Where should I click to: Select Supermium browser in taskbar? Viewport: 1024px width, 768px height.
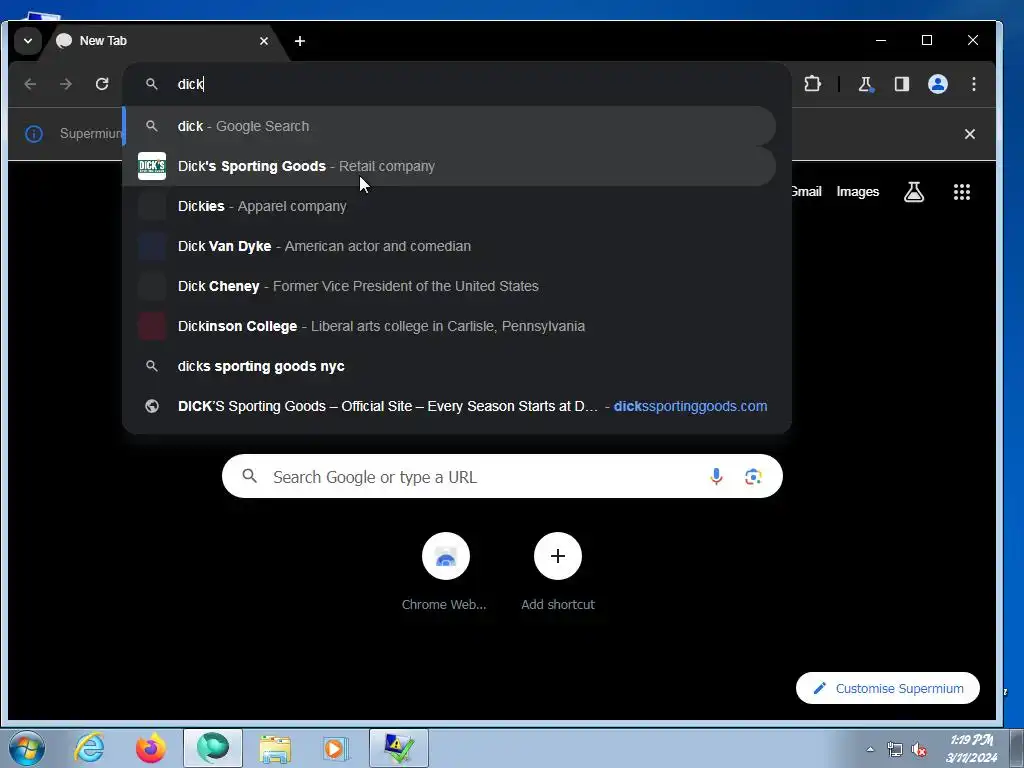(x=213, y=748)
